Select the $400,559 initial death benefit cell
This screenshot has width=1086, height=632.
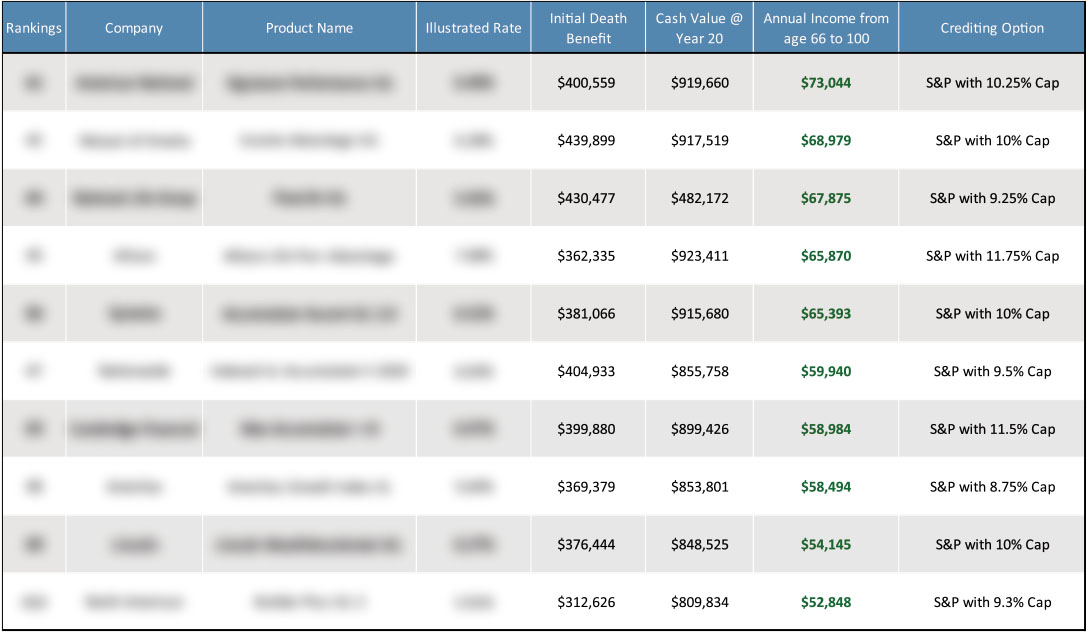tap(588, 82)
